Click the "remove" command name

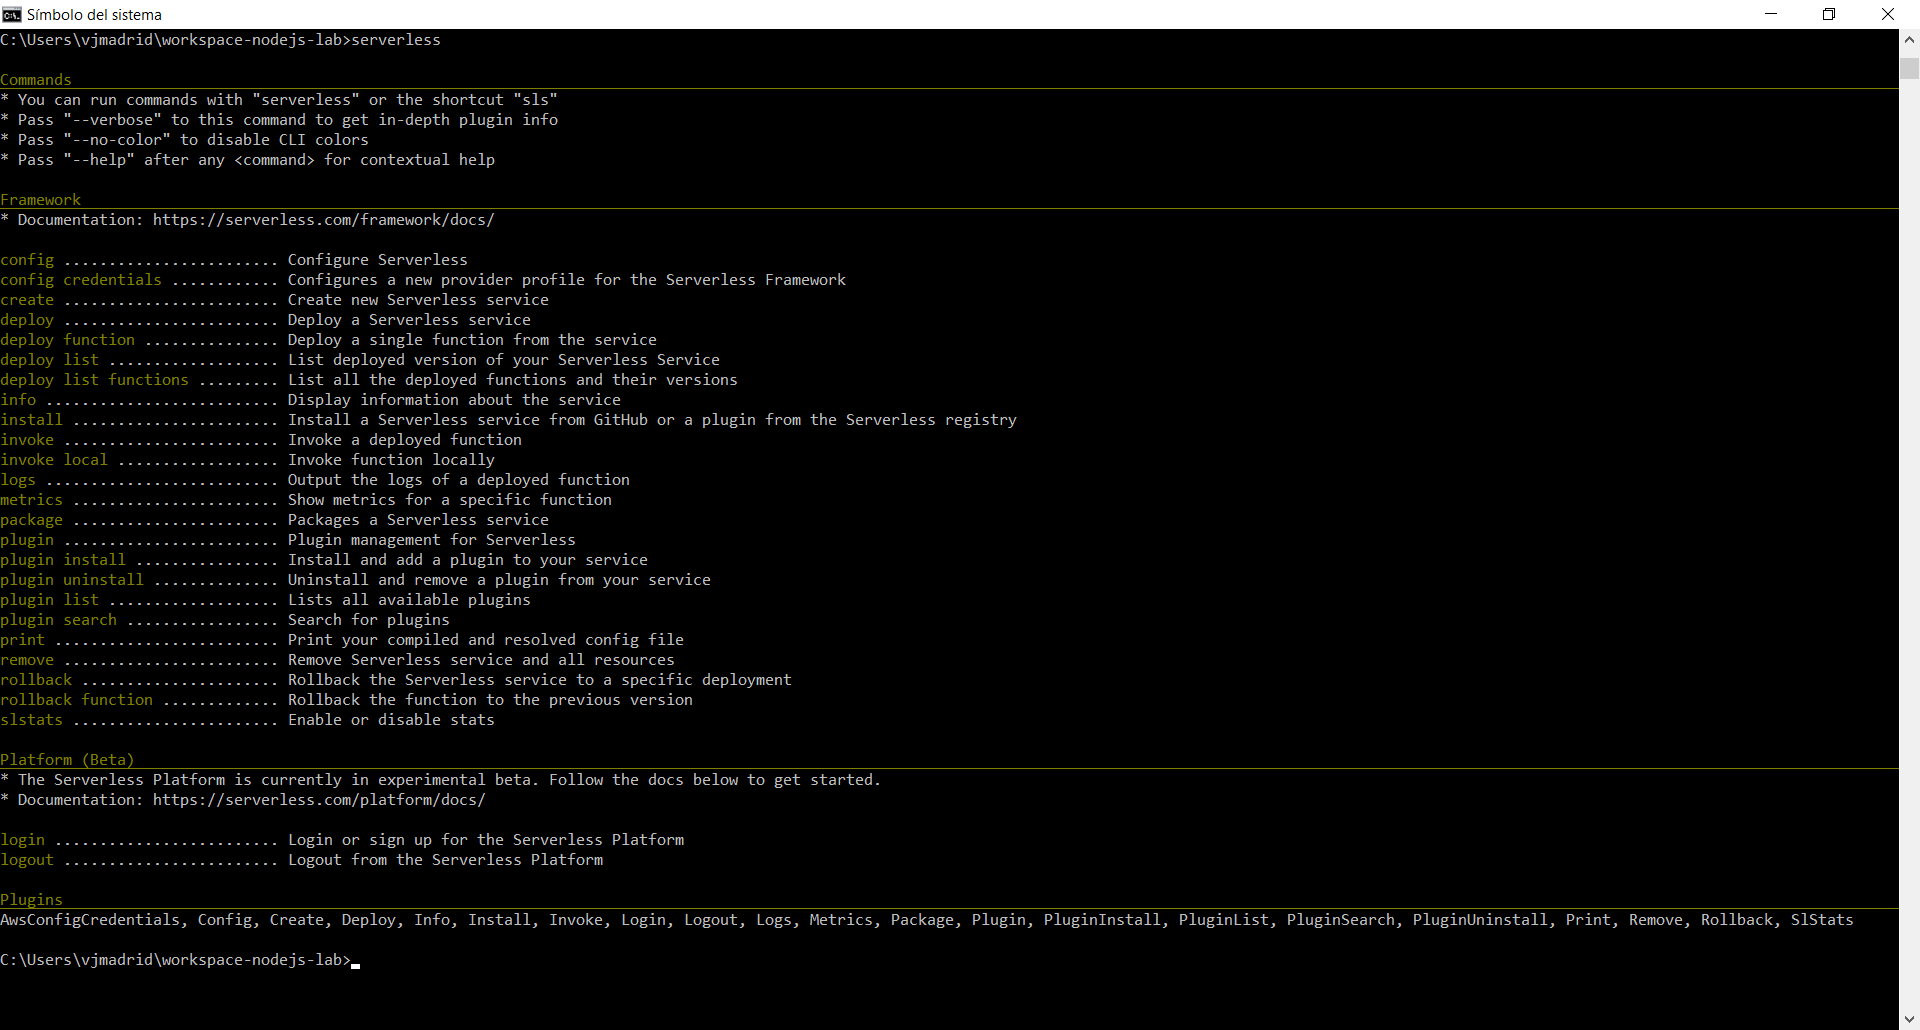tap(27, 660)
